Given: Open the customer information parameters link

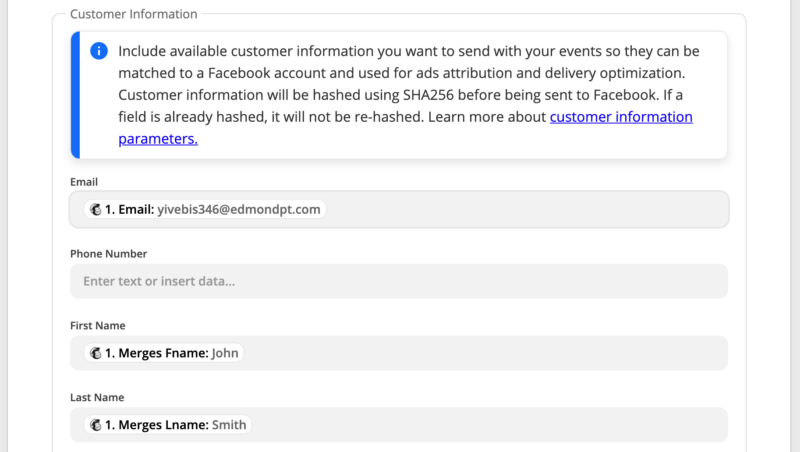Looking at the screenshot, I should tap(621, 117).
